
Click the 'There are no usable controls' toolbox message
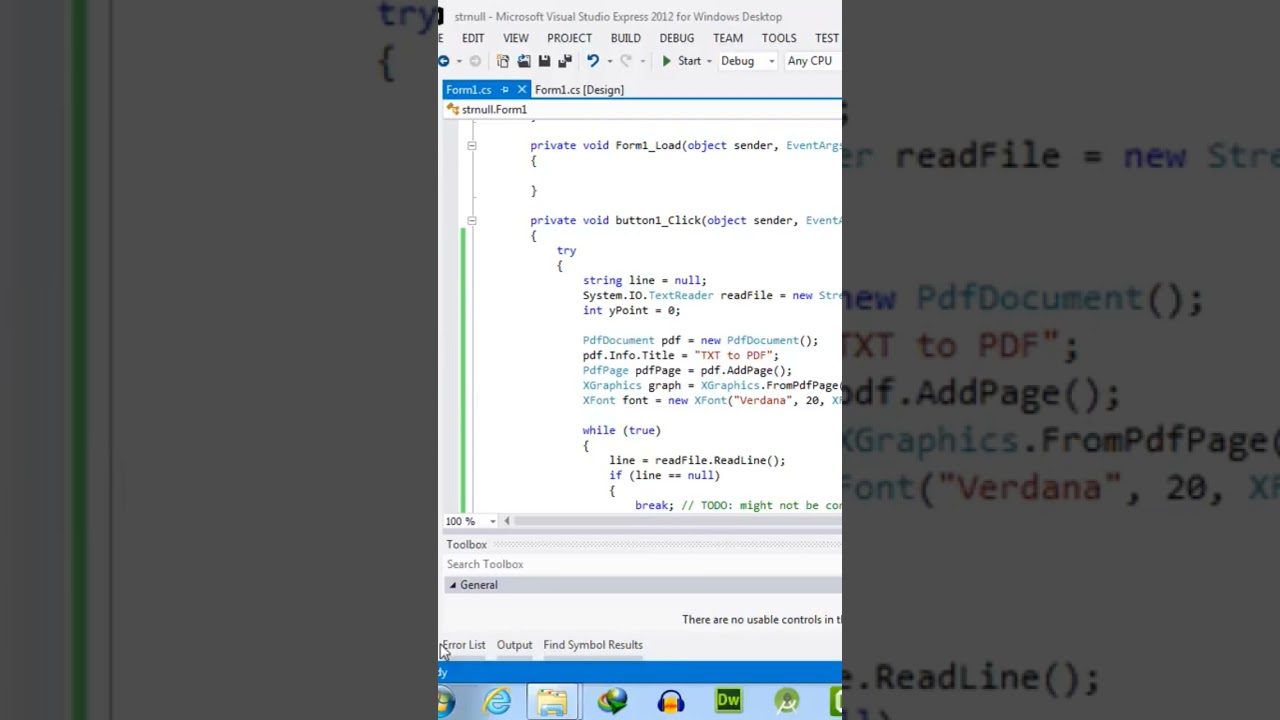click(x=762, y=620)
